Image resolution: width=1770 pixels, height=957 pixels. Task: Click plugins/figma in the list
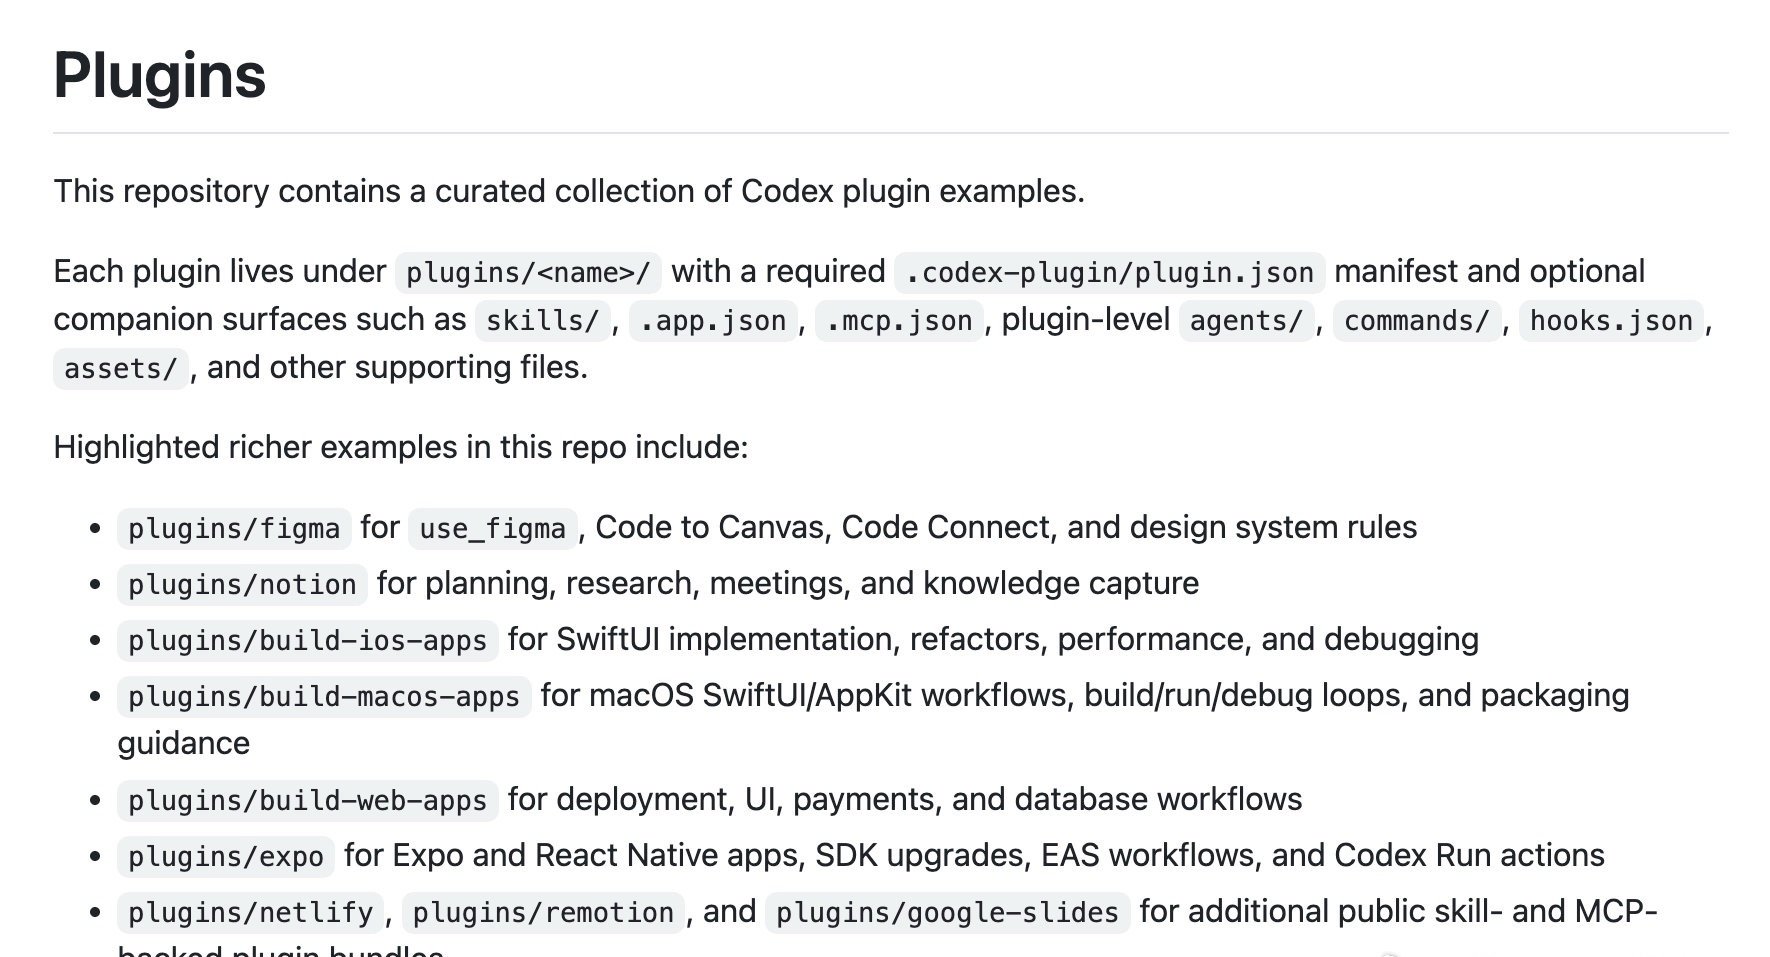pyautogui.click(x=234, y=529)
